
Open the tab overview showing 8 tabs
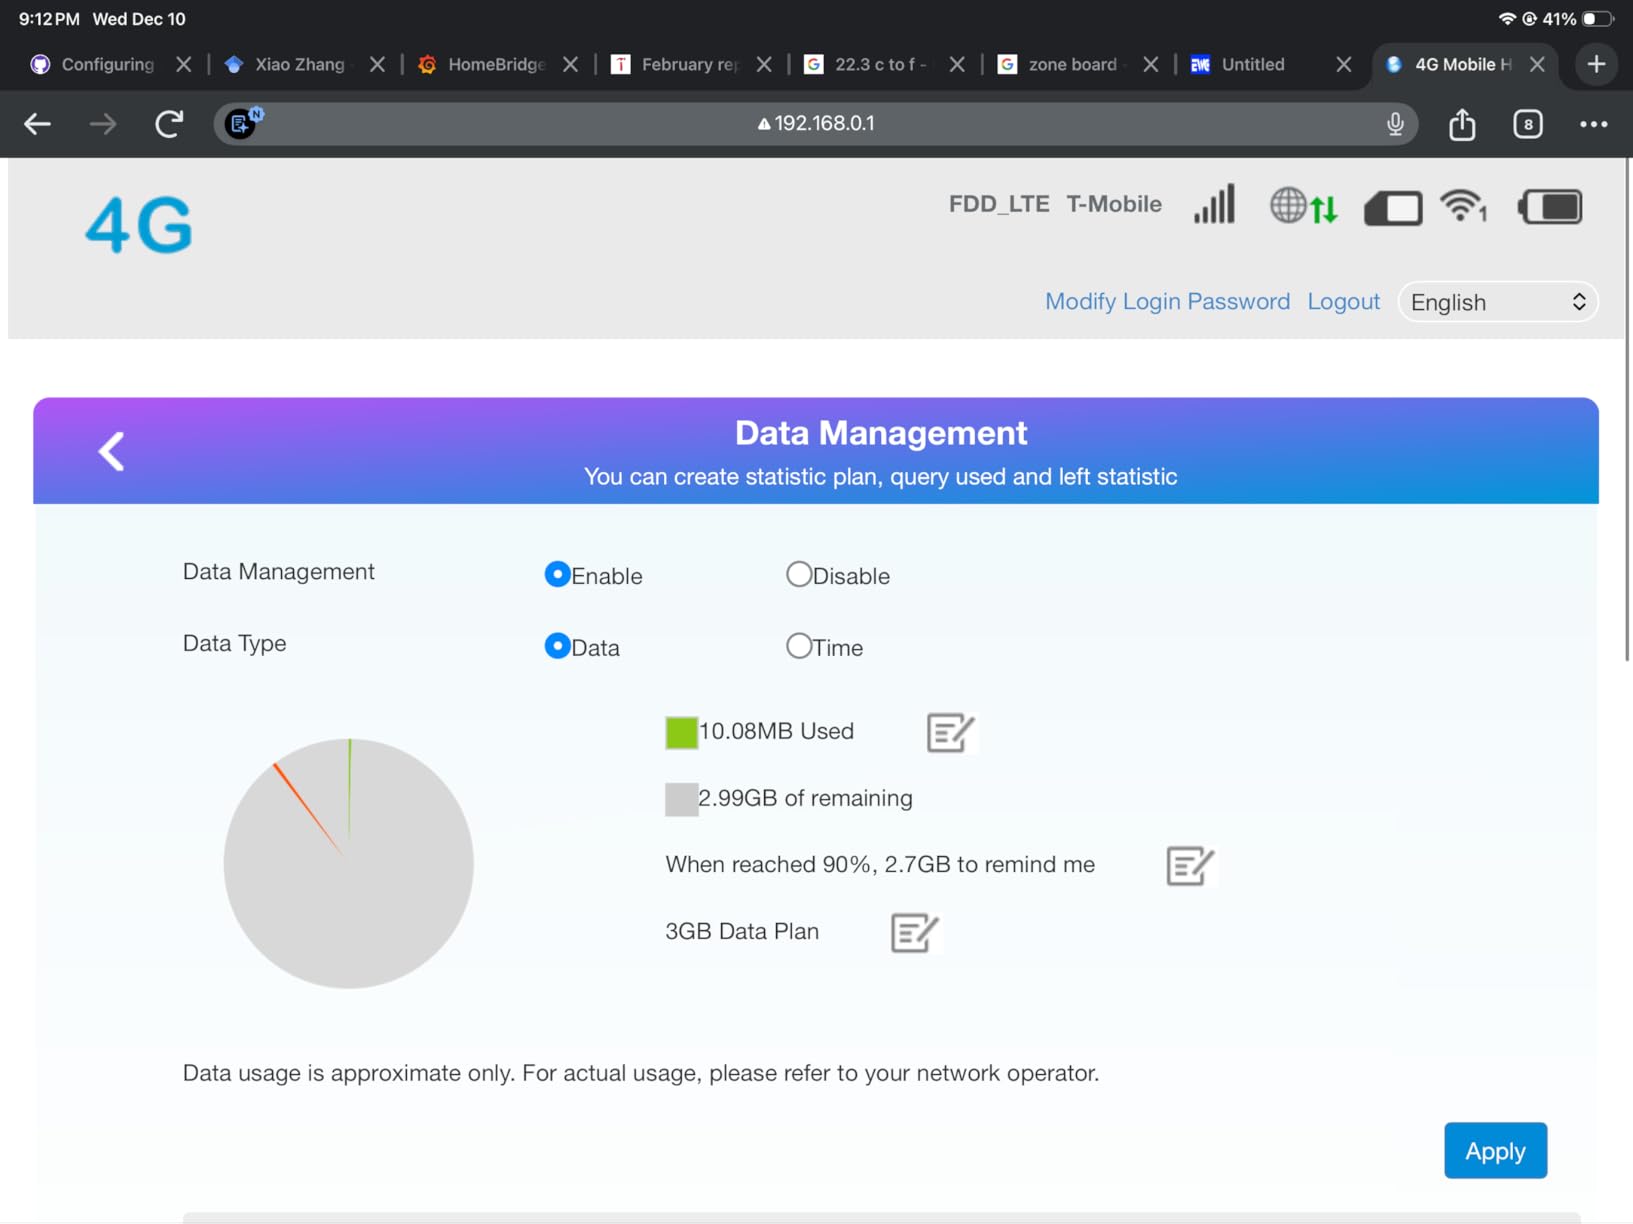click(1527, 124)
